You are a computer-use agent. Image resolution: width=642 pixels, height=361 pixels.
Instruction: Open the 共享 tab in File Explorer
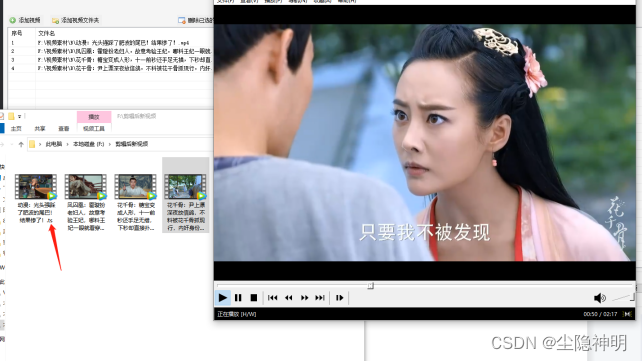tap(40, 129)
